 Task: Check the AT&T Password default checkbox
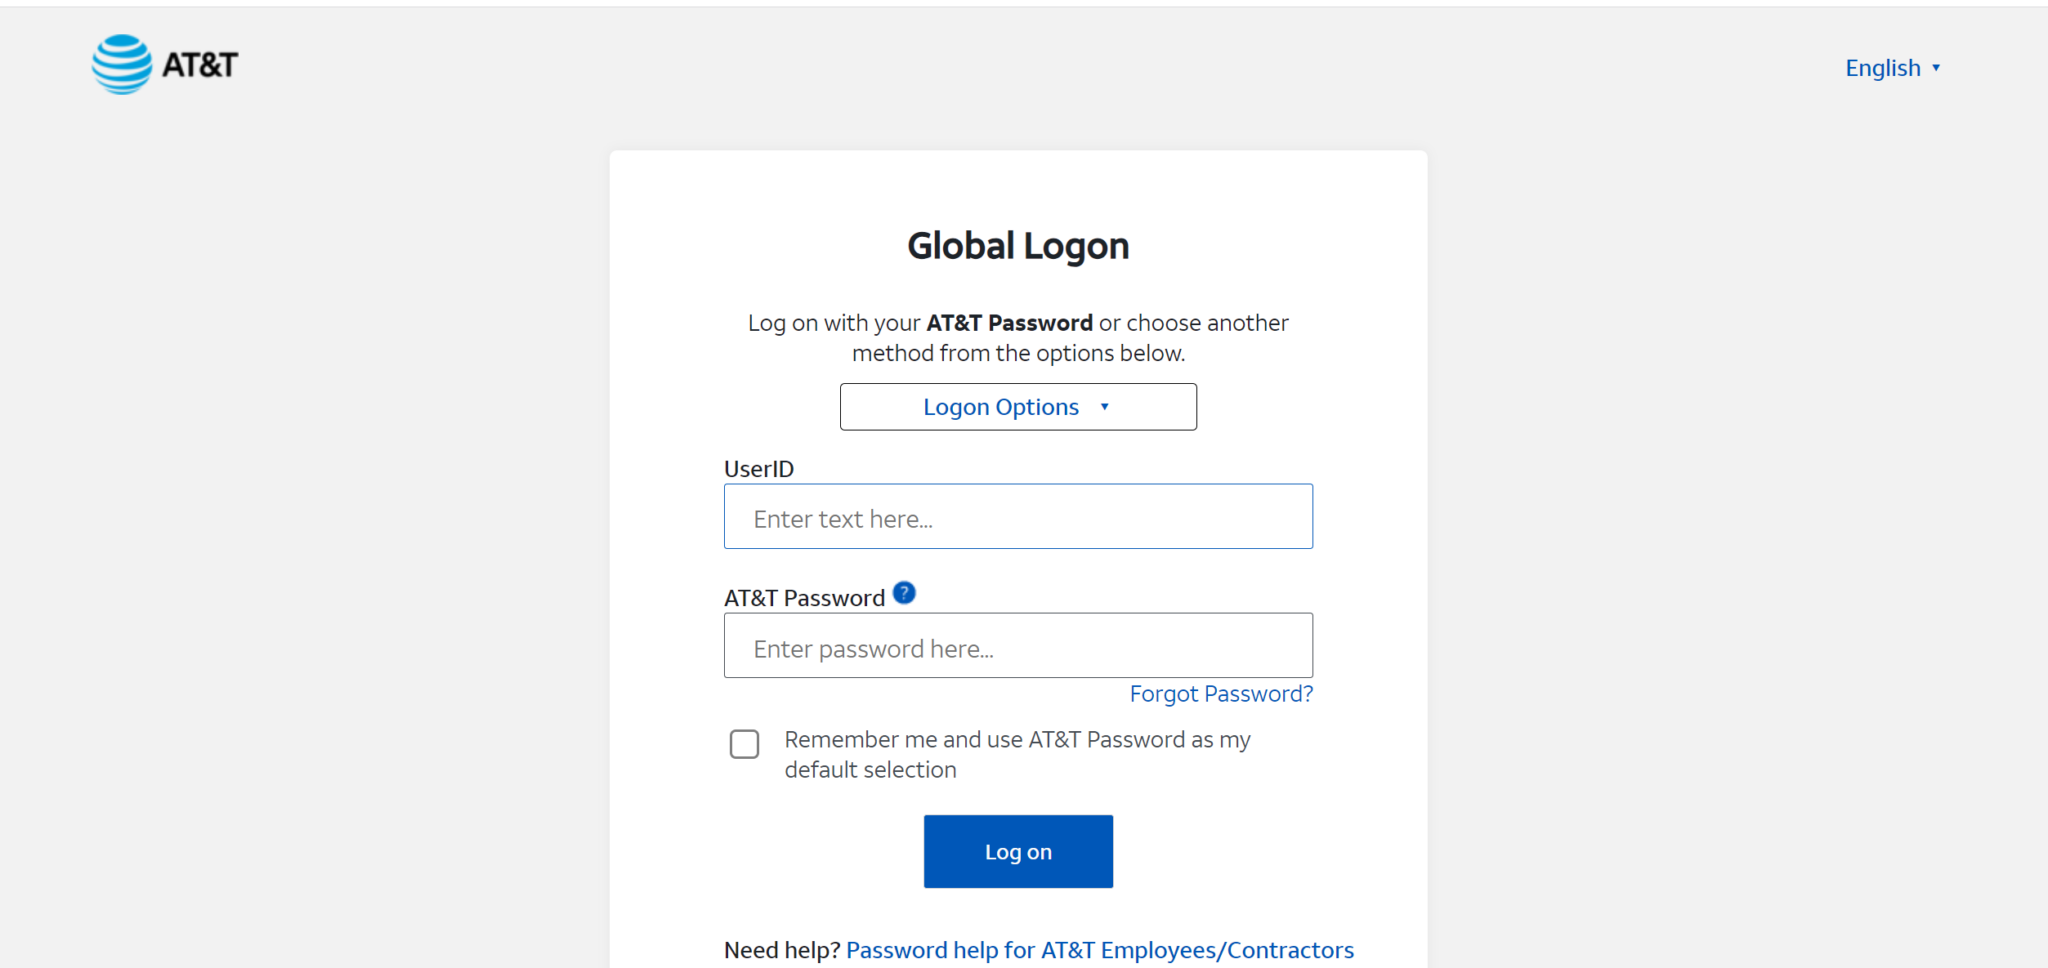[744, 744]
